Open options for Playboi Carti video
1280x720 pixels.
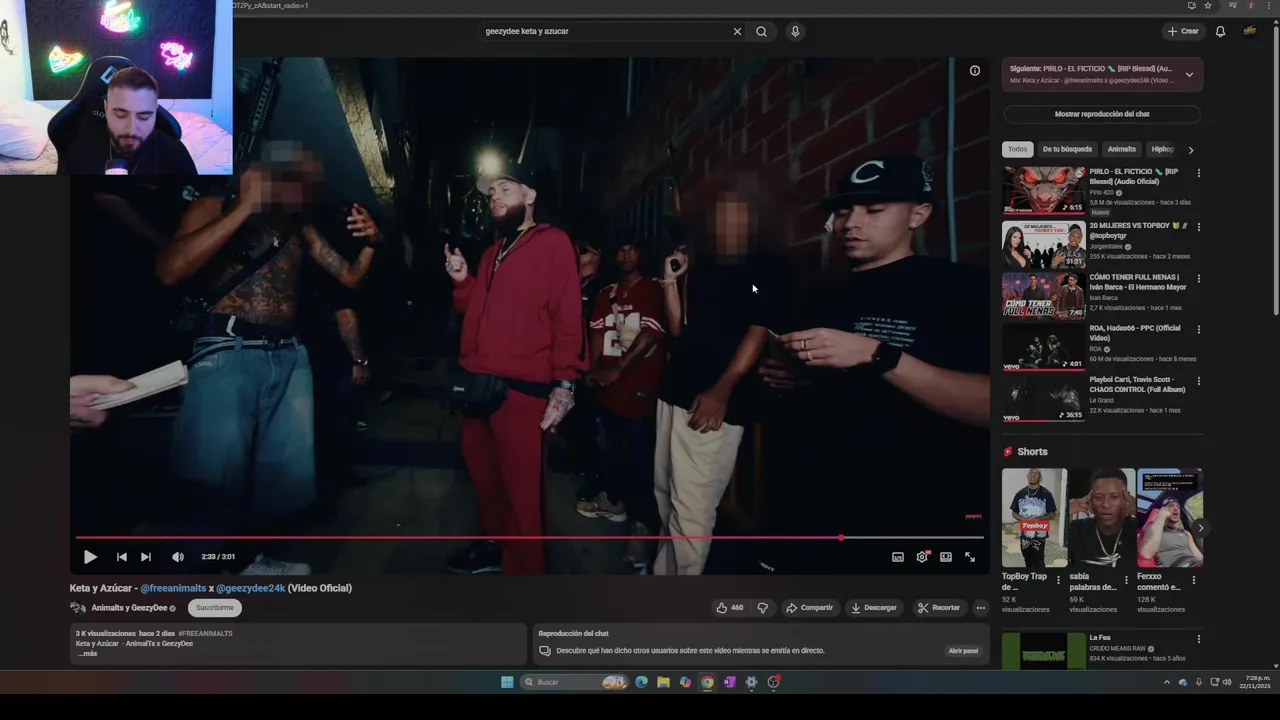(1199, 380)
